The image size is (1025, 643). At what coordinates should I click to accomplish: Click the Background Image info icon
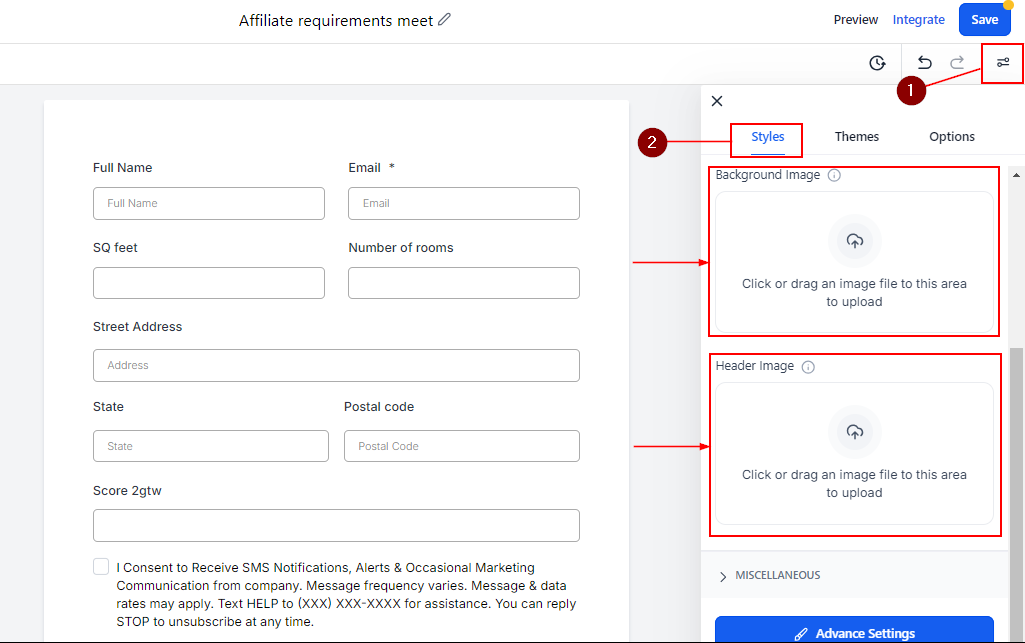point(835,175)
